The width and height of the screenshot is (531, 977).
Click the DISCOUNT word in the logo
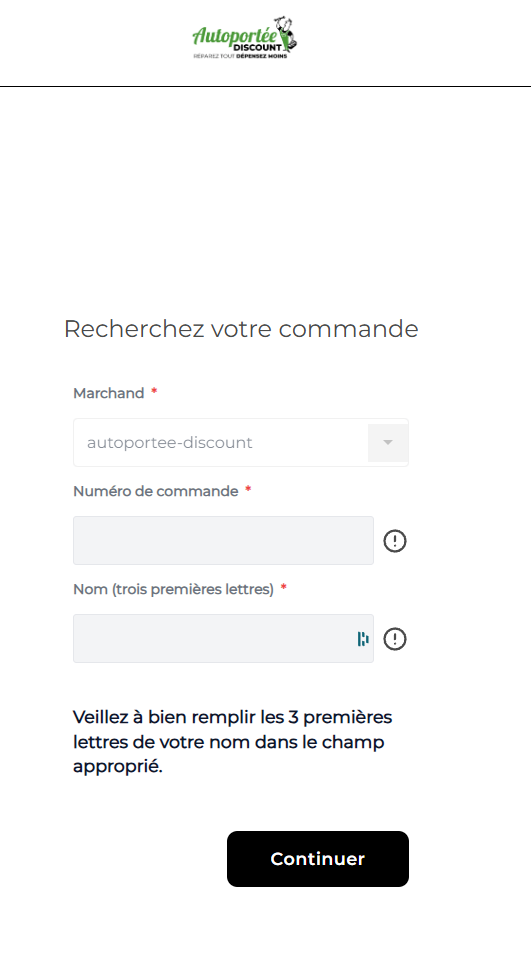(257, 47)
